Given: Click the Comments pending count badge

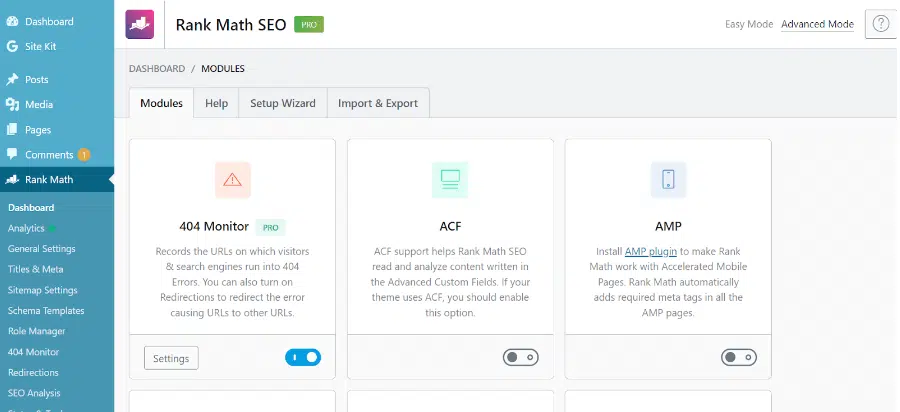Looking at the screenshot, I should coord(83,155).
